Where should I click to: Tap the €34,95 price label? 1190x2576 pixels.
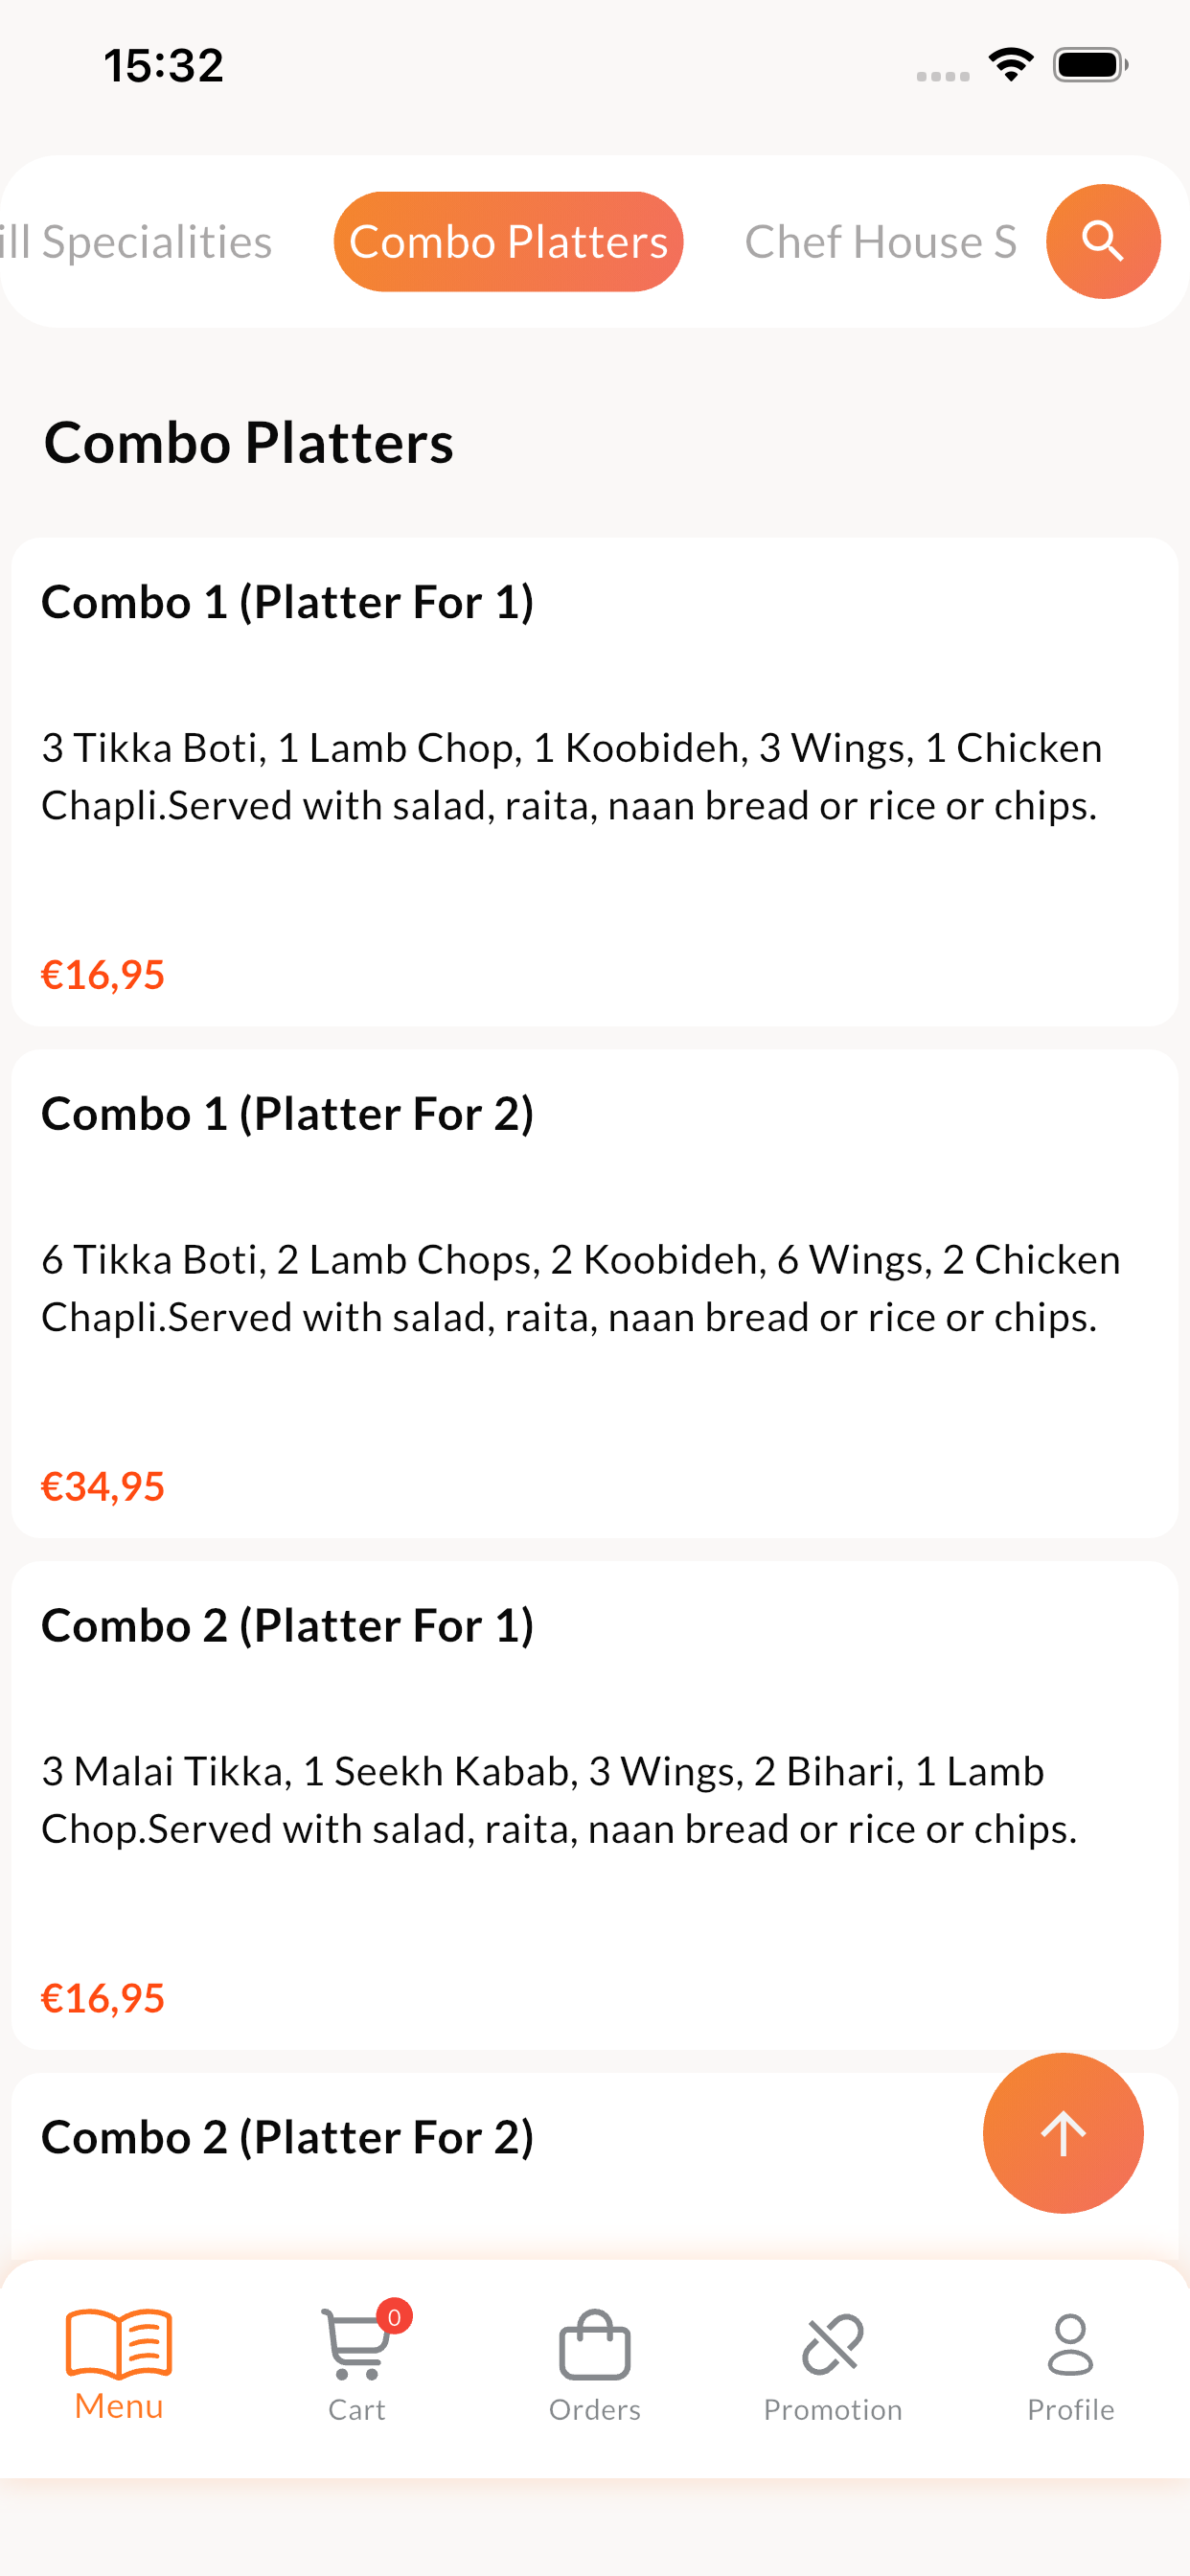102,1486
